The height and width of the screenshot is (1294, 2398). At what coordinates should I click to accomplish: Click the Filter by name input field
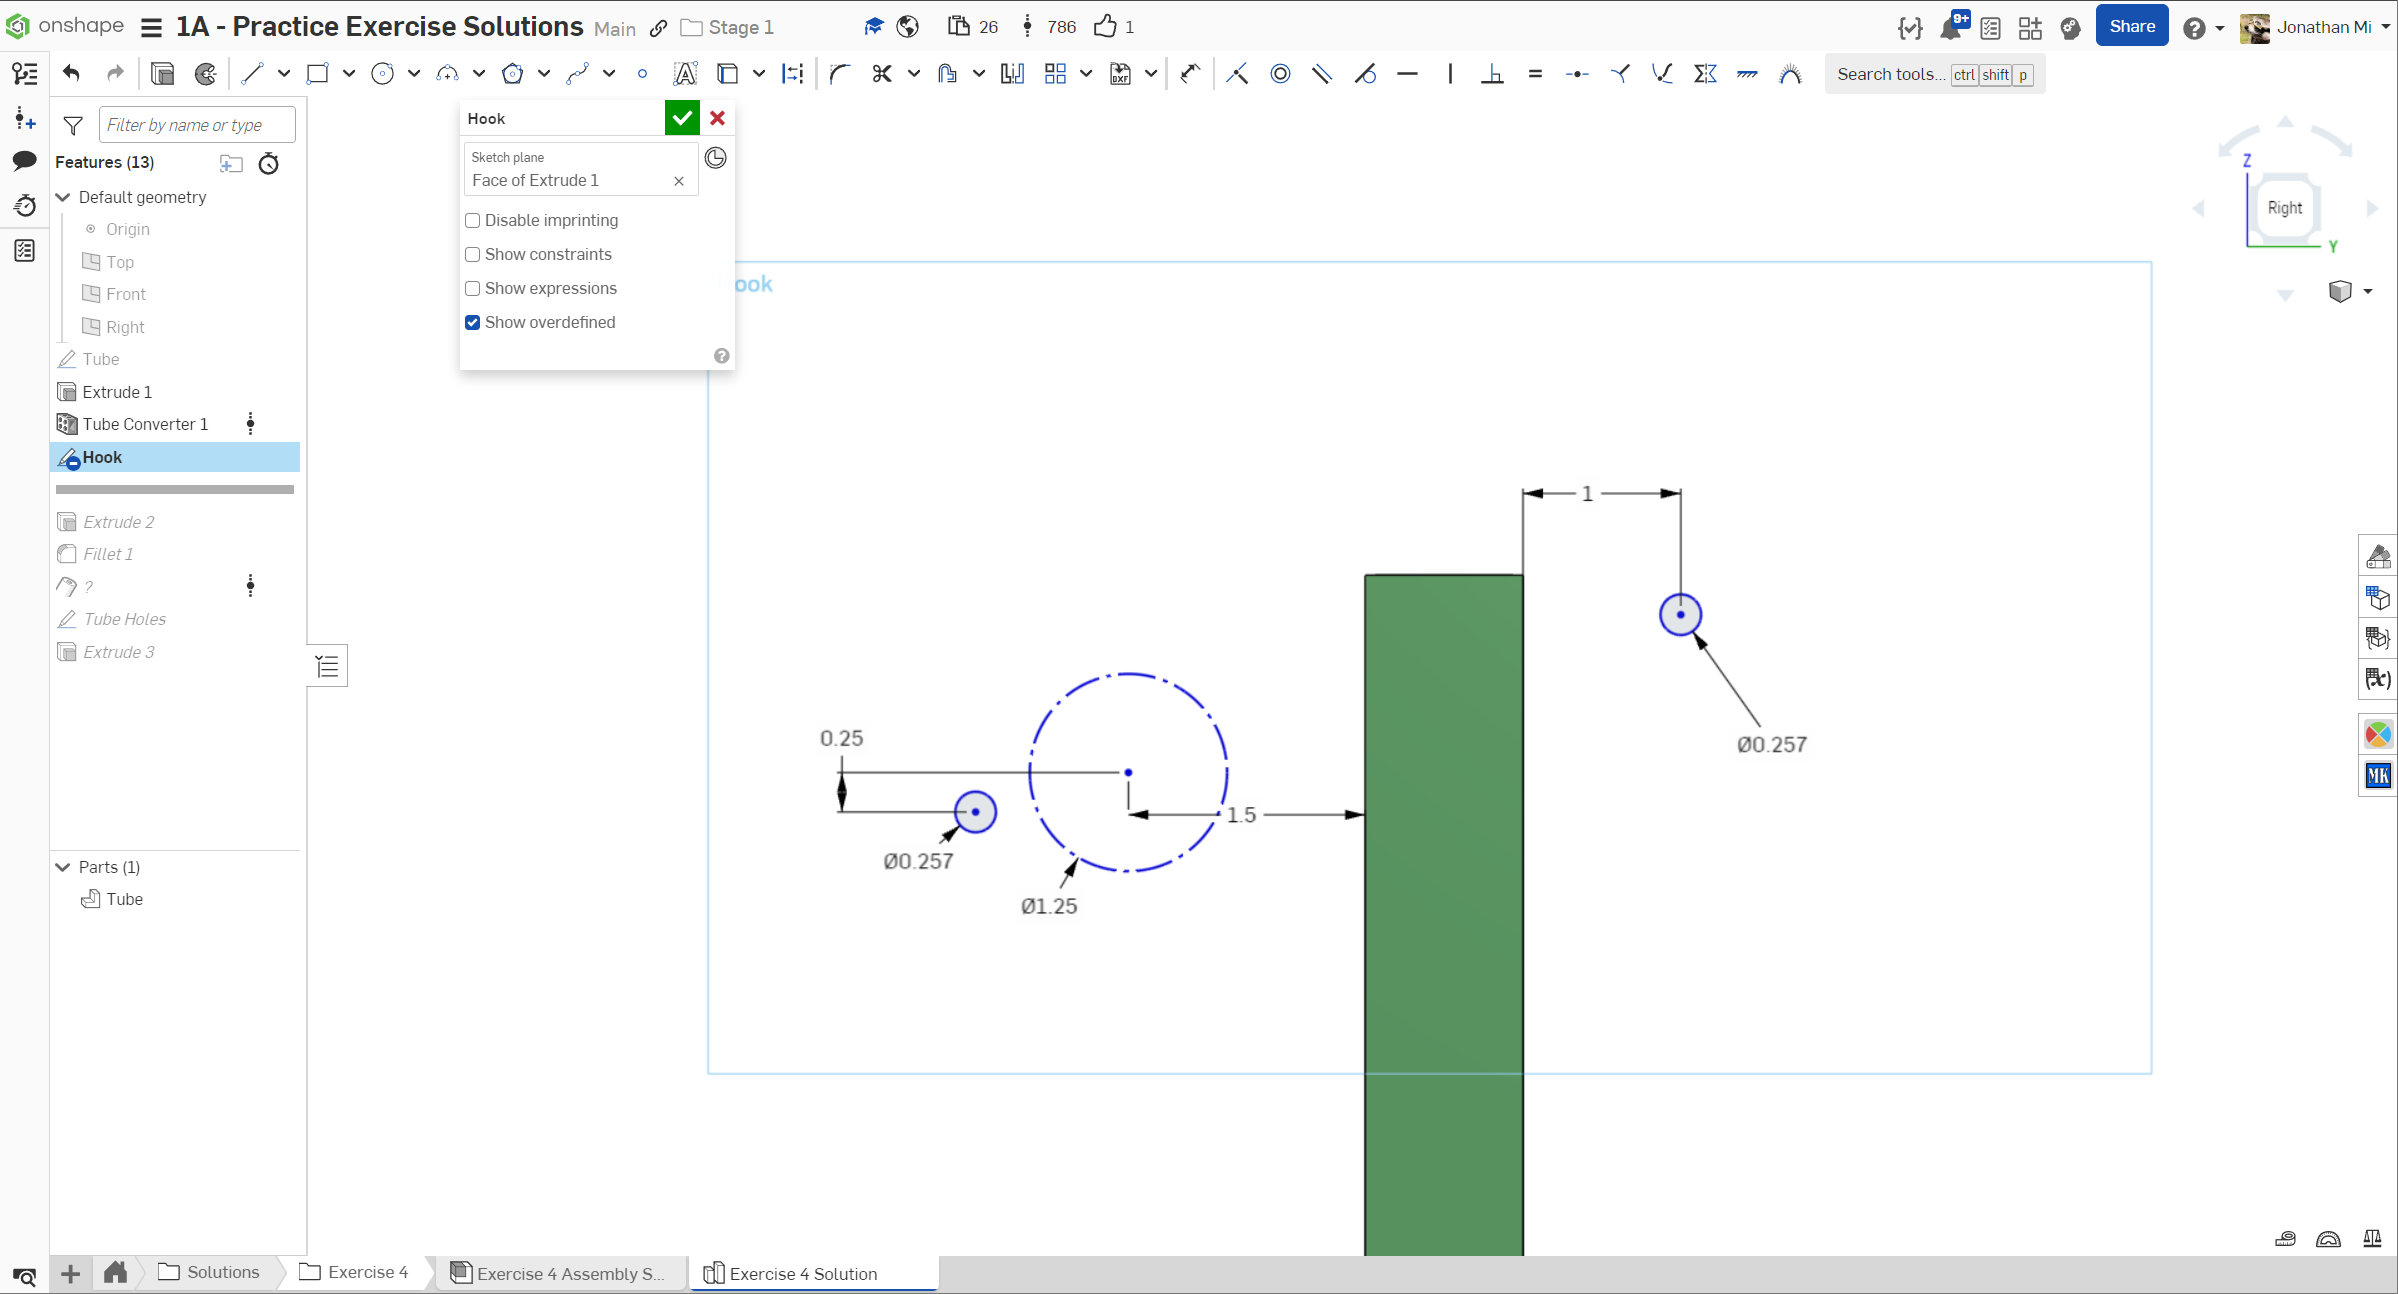point(196,125)
